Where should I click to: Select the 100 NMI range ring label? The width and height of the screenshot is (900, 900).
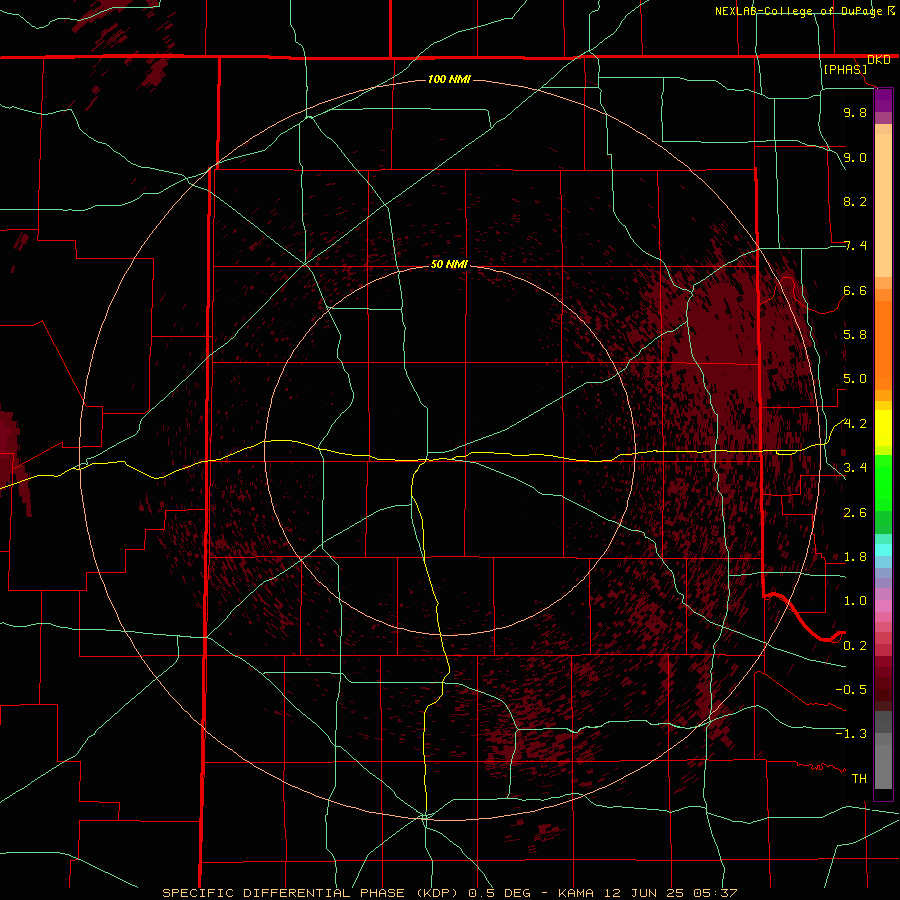449,79
